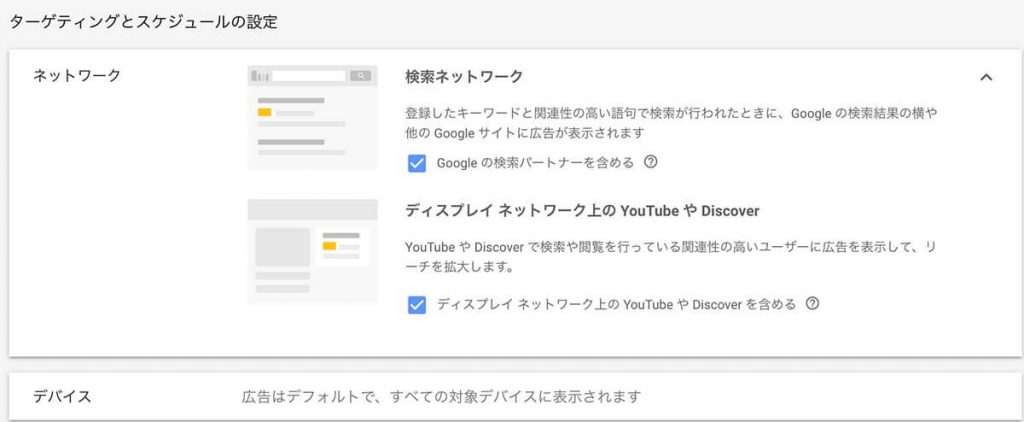Click the ディスプレイ ネットワーク上の YouTube や Discover heading
Screen dimensions: 1024x422
tap(583, 211)
